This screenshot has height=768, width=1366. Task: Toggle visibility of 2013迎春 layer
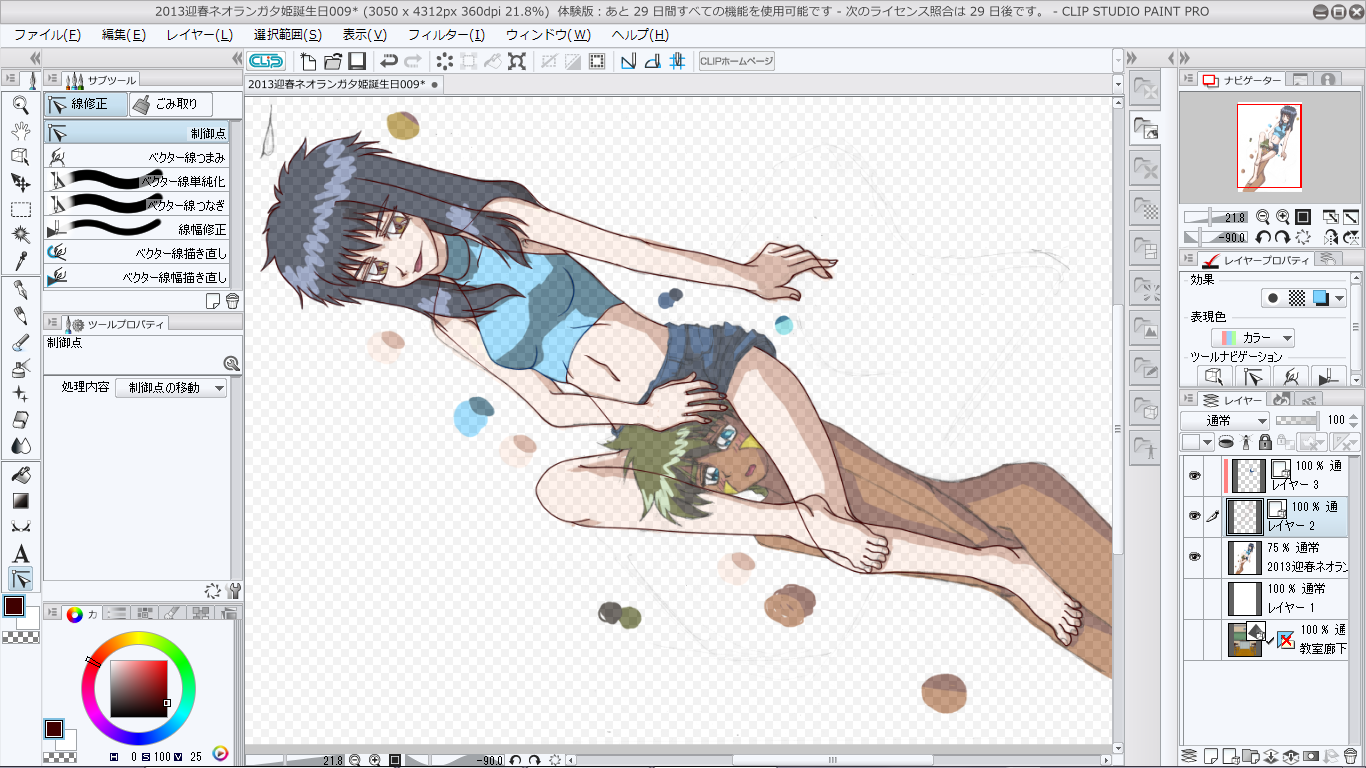point(1193,557)
